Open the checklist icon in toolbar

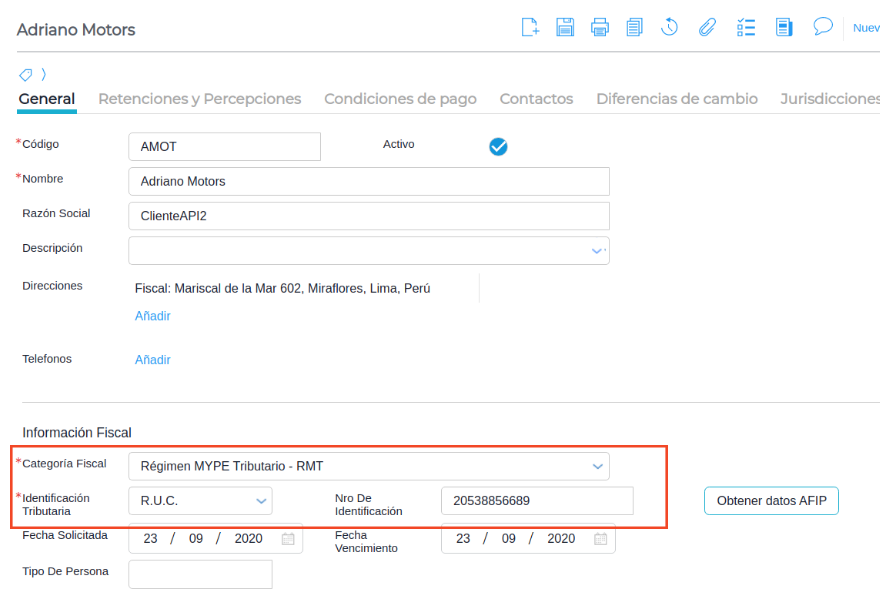[x=746, y=27]
